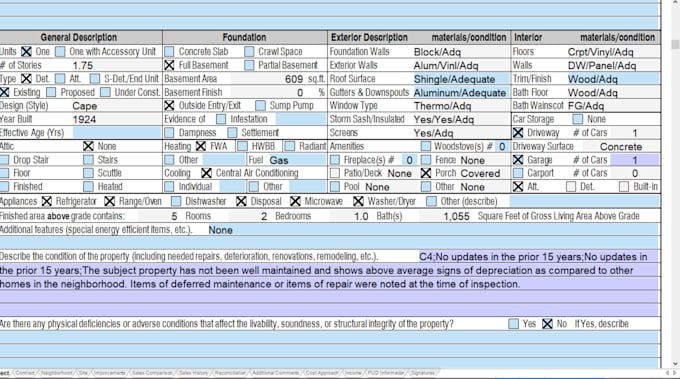Select the Design (Style) value Cape
Screen dimensions: 680x379
pyautogui.click(x=85, y=106)
